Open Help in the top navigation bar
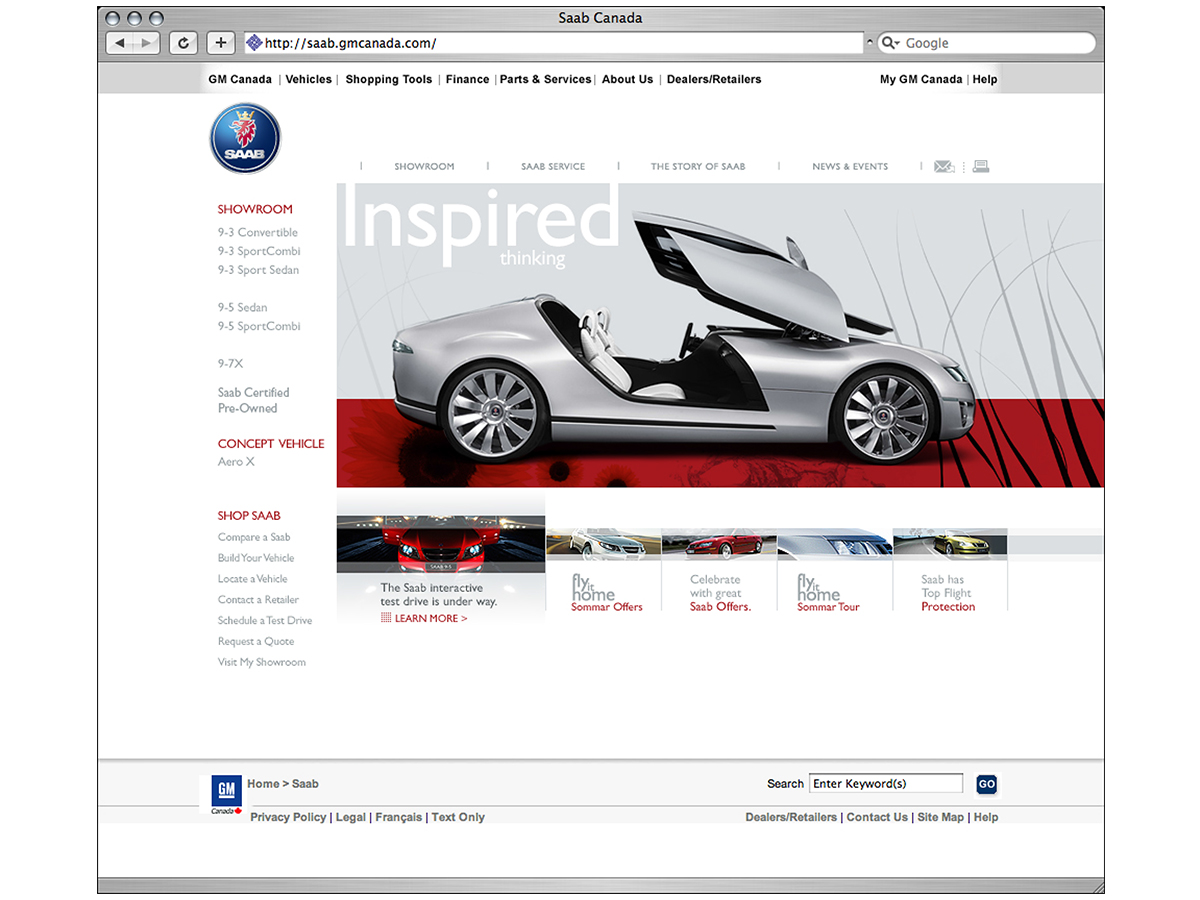Image resolution: width=1200 pixels, height=900 pixels. point(985,80)
